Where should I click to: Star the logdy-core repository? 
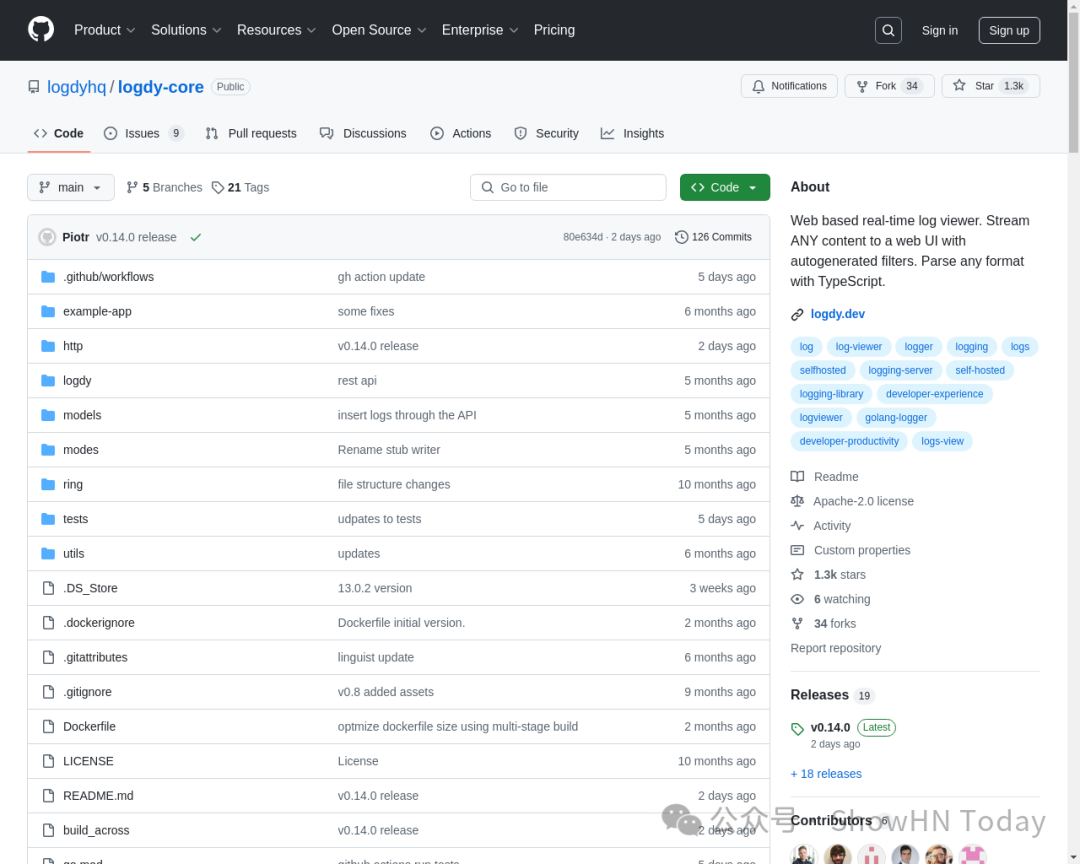[x=990, y=86]
